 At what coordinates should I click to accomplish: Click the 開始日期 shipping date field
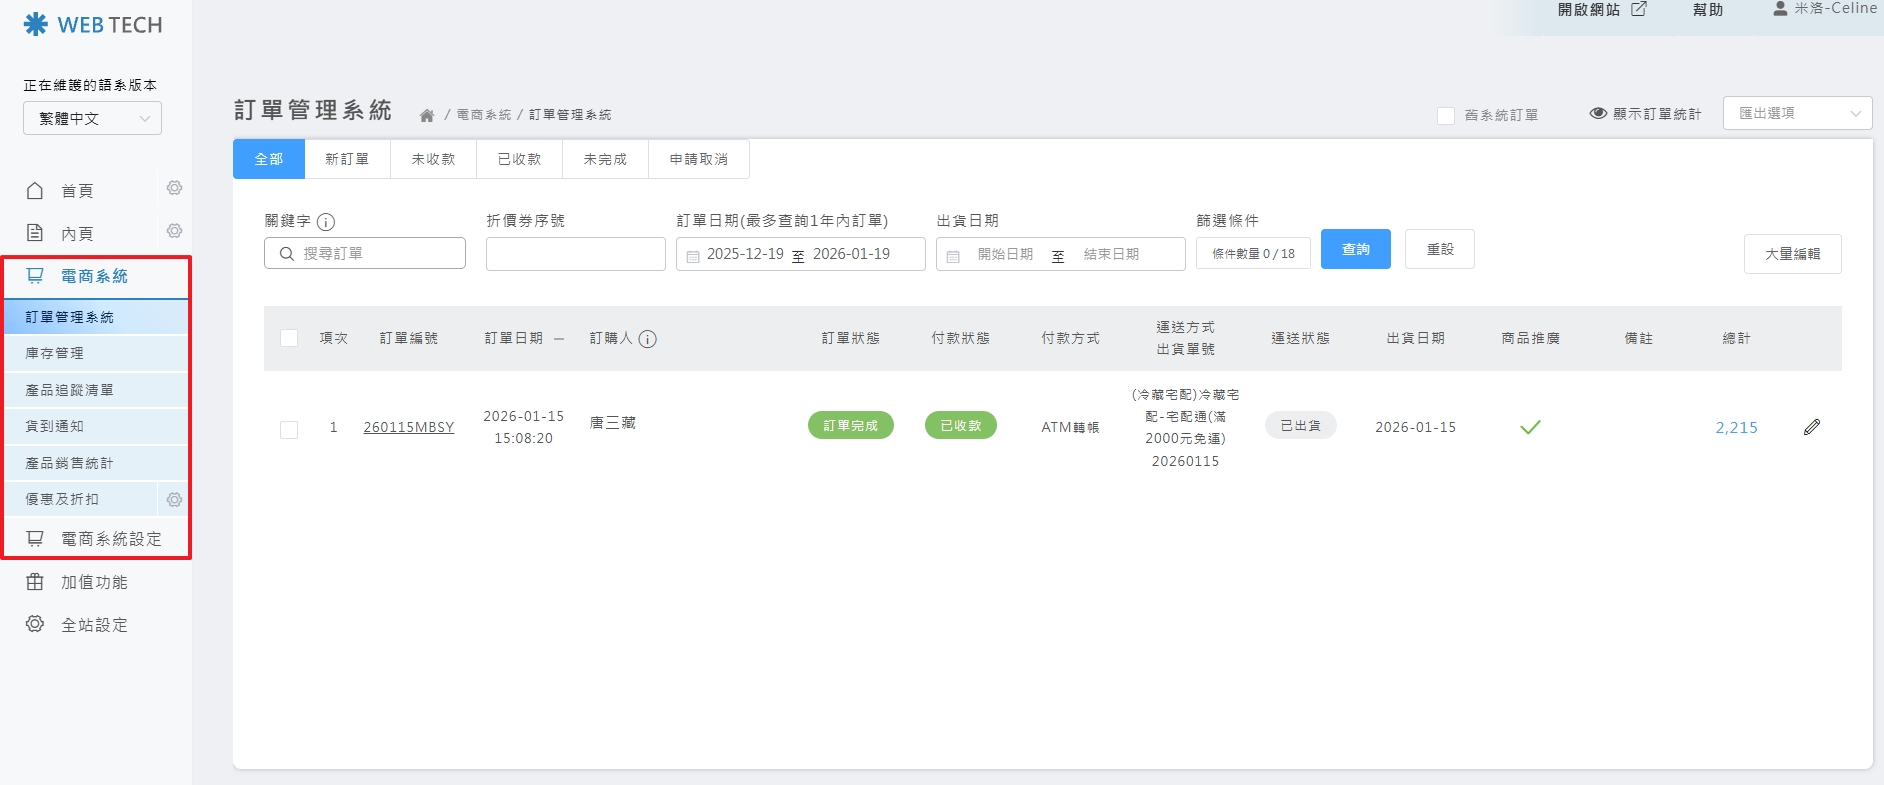click(x=1005, y=254)
